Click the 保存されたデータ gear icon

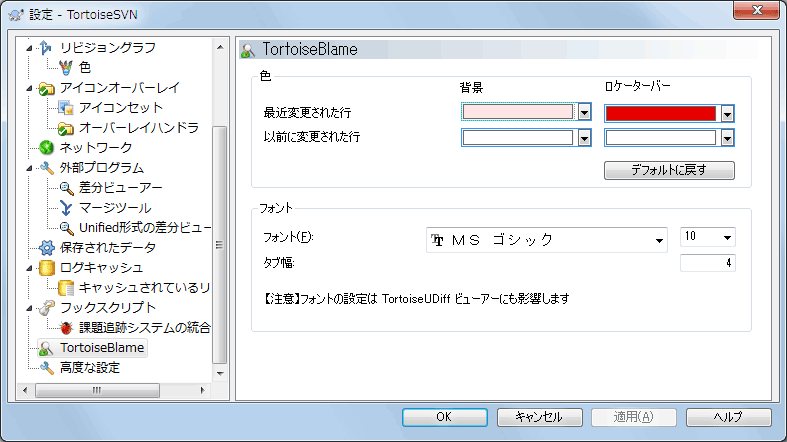[x=46, y=247]
